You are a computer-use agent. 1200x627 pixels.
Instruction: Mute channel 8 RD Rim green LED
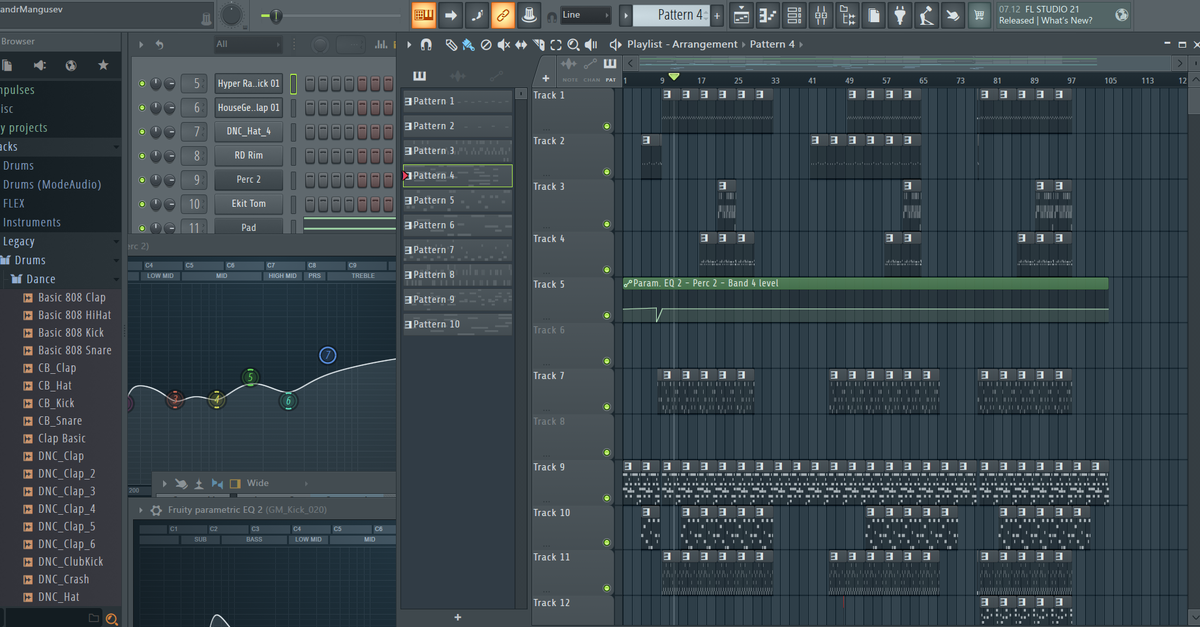(142, 156)
